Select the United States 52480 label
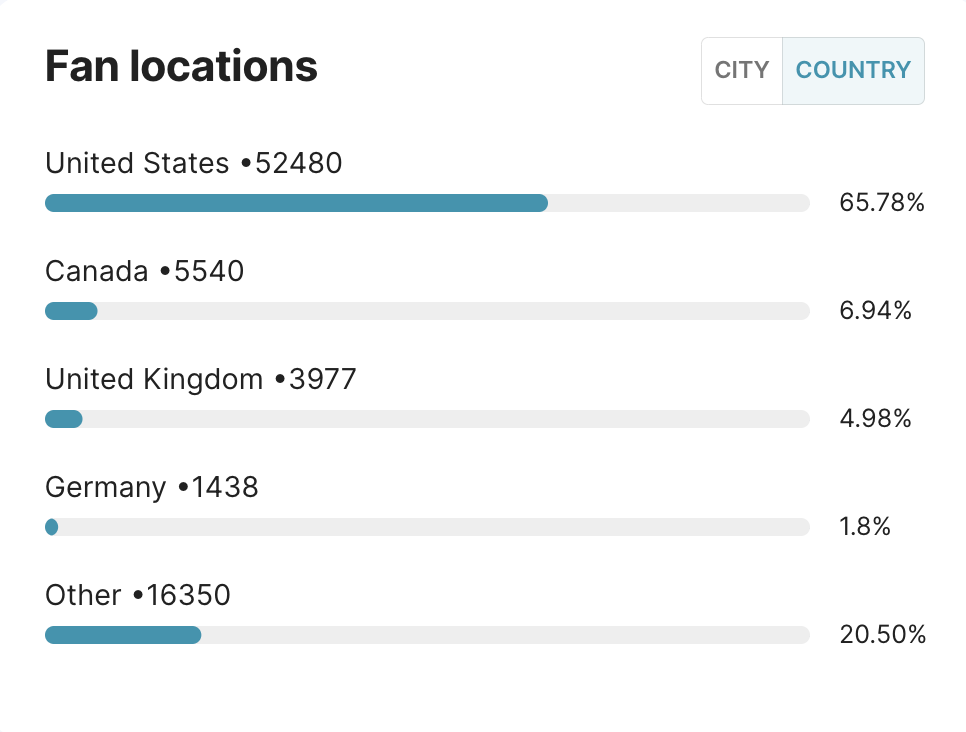The image size is (966, 732). pos(194,163)
